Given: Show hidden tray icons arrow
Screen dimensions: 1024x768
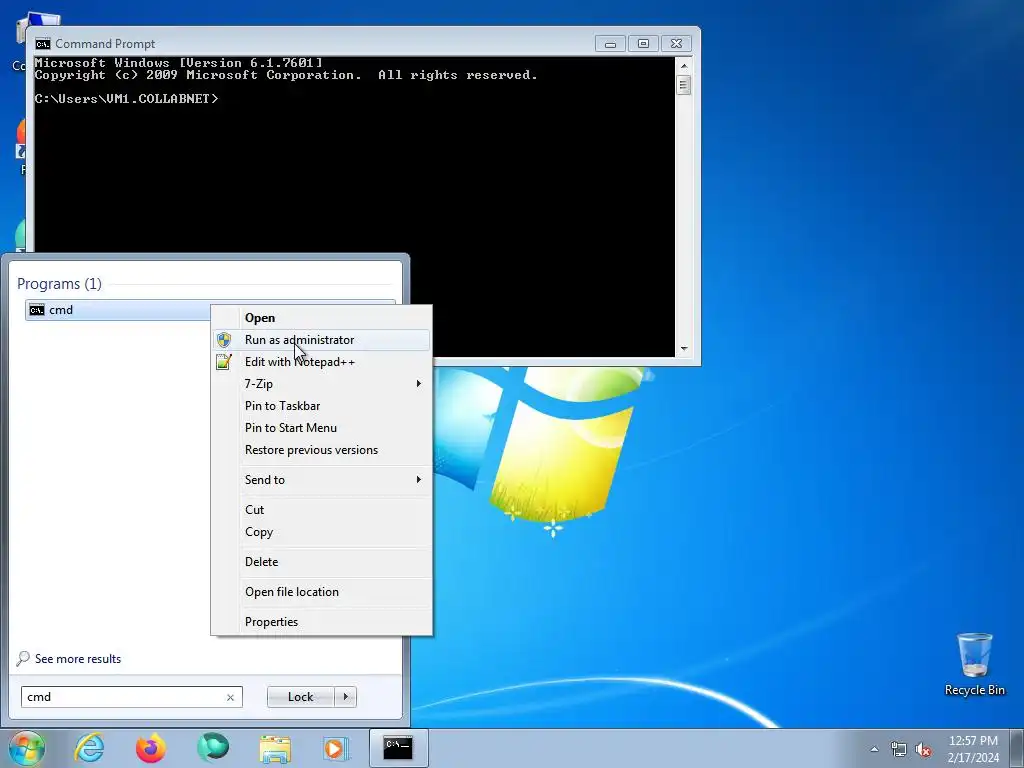Looking at the screenshot, I should click(874, 749).
